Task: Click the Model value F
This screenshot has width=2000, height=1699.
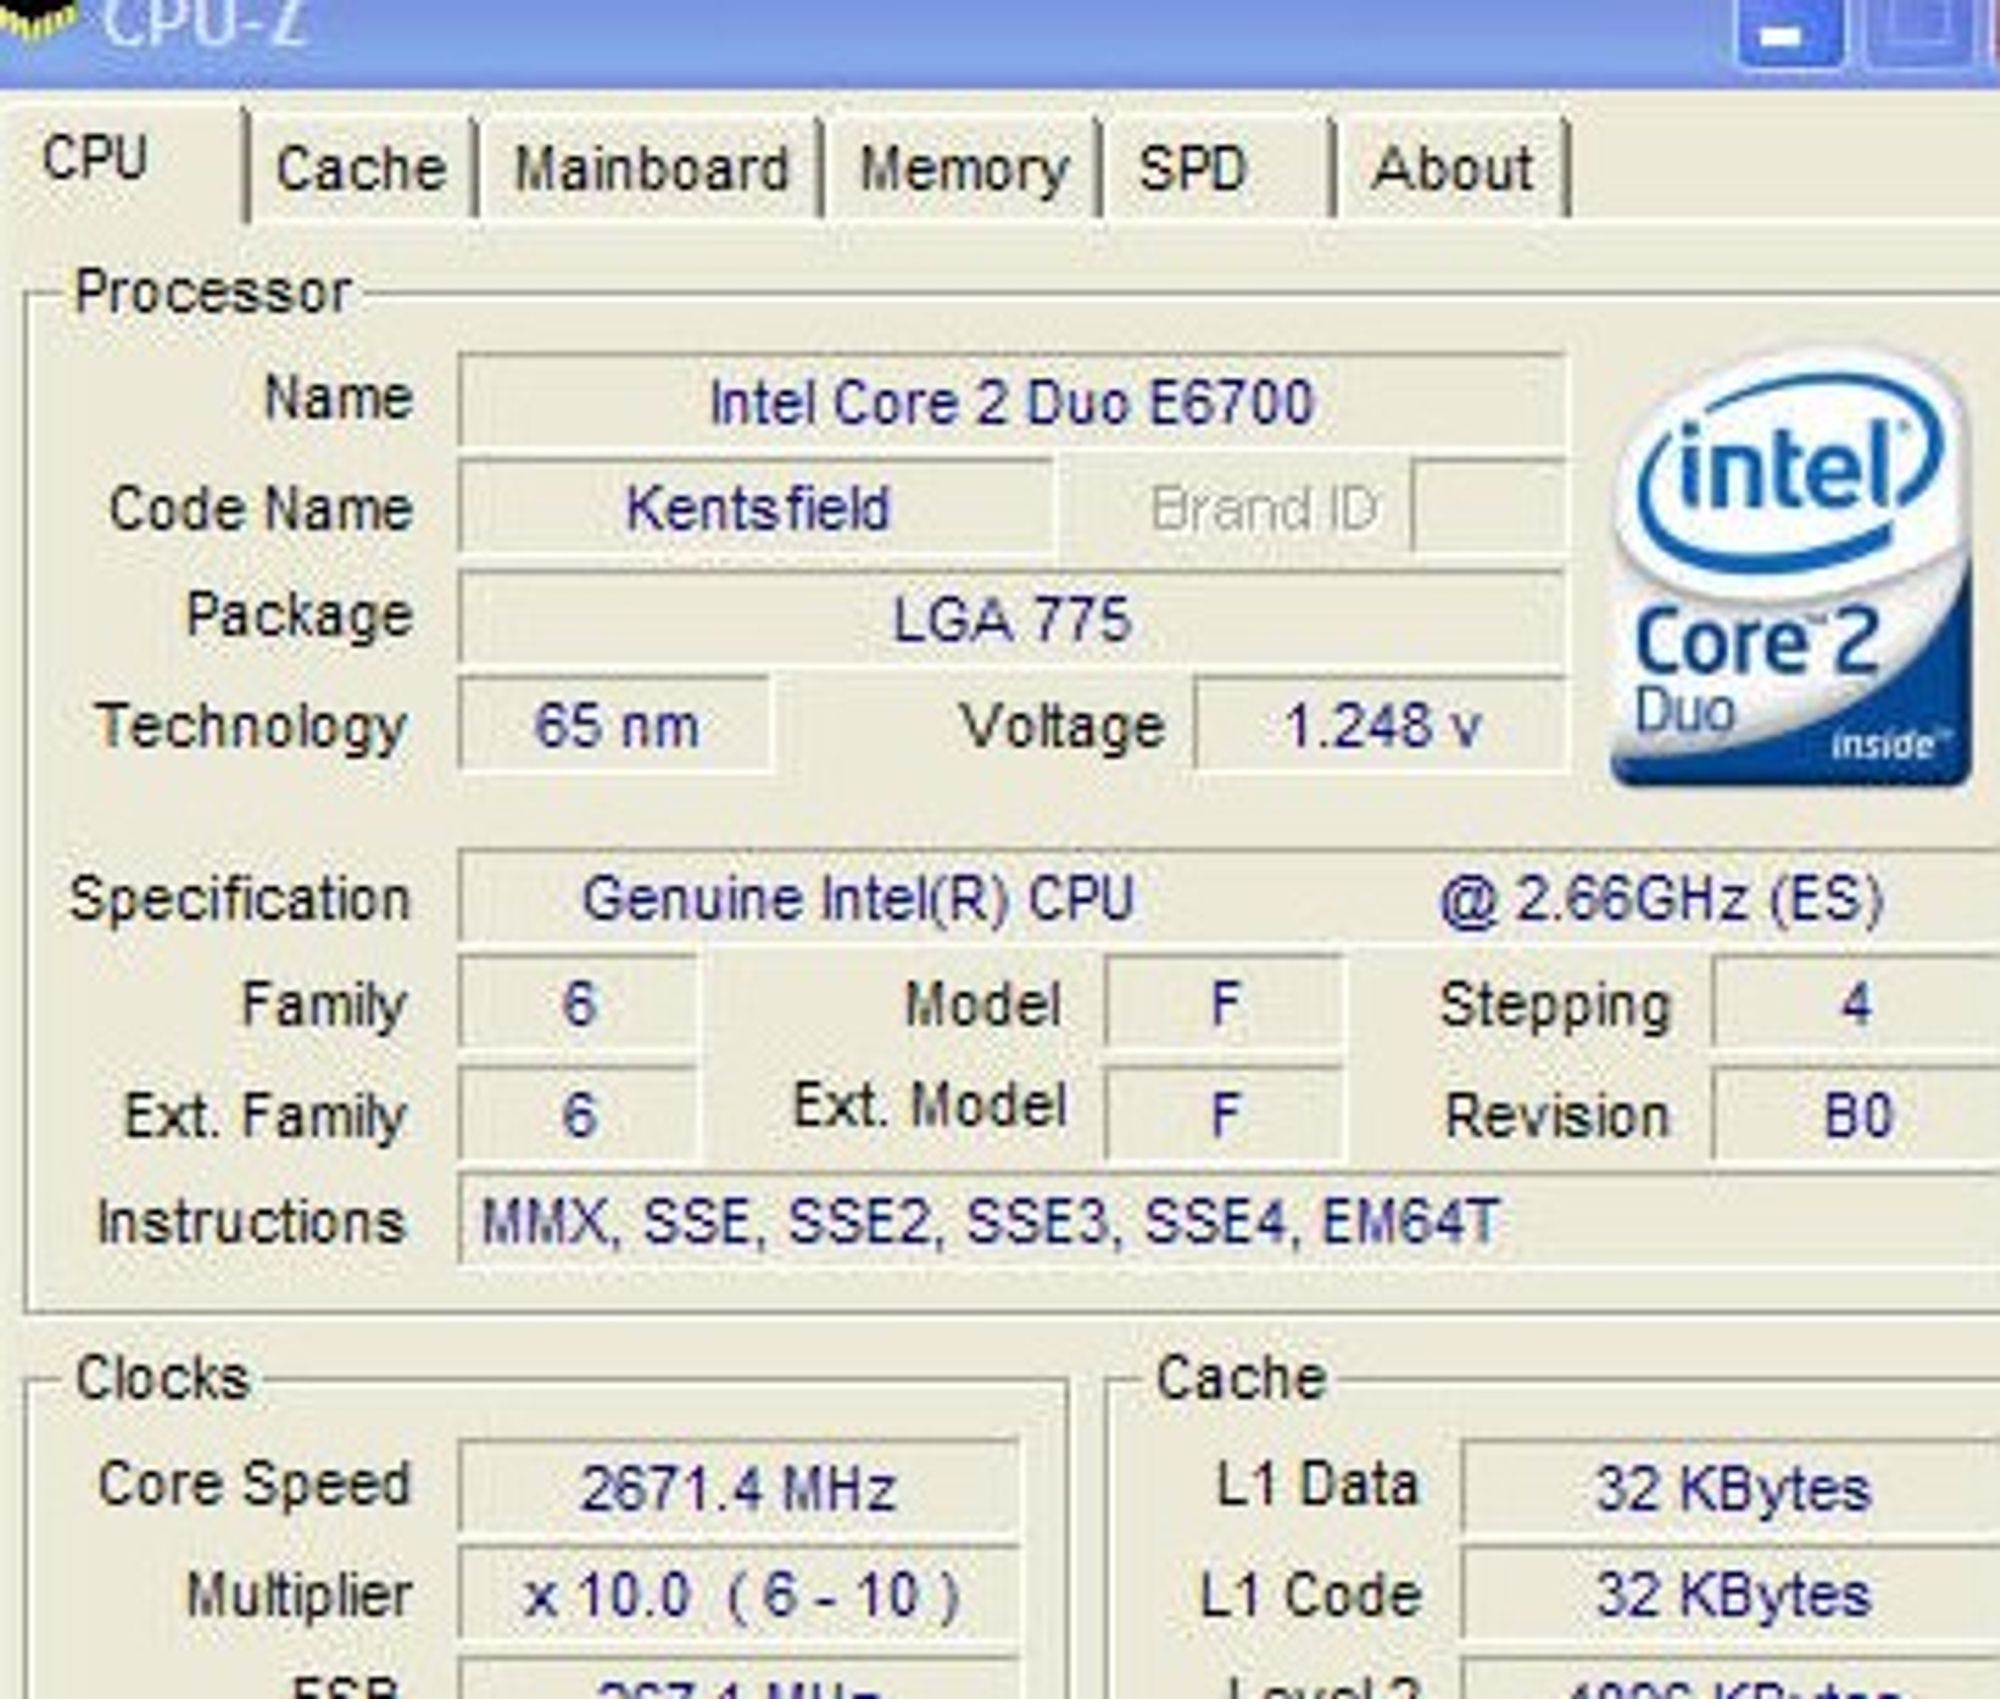Action: [x=1225, y=1003]
